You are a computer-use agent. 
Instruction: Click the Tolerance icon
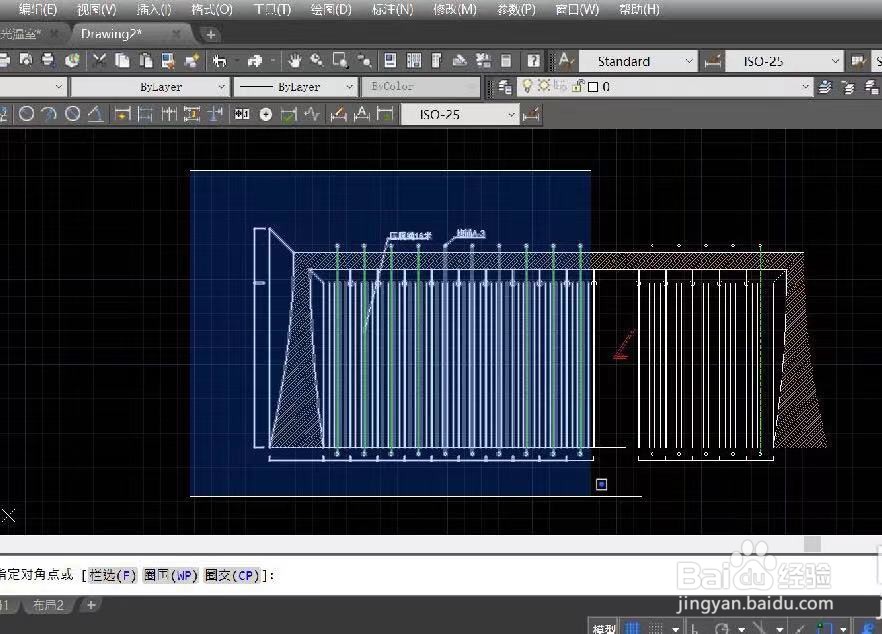point(242,114)
